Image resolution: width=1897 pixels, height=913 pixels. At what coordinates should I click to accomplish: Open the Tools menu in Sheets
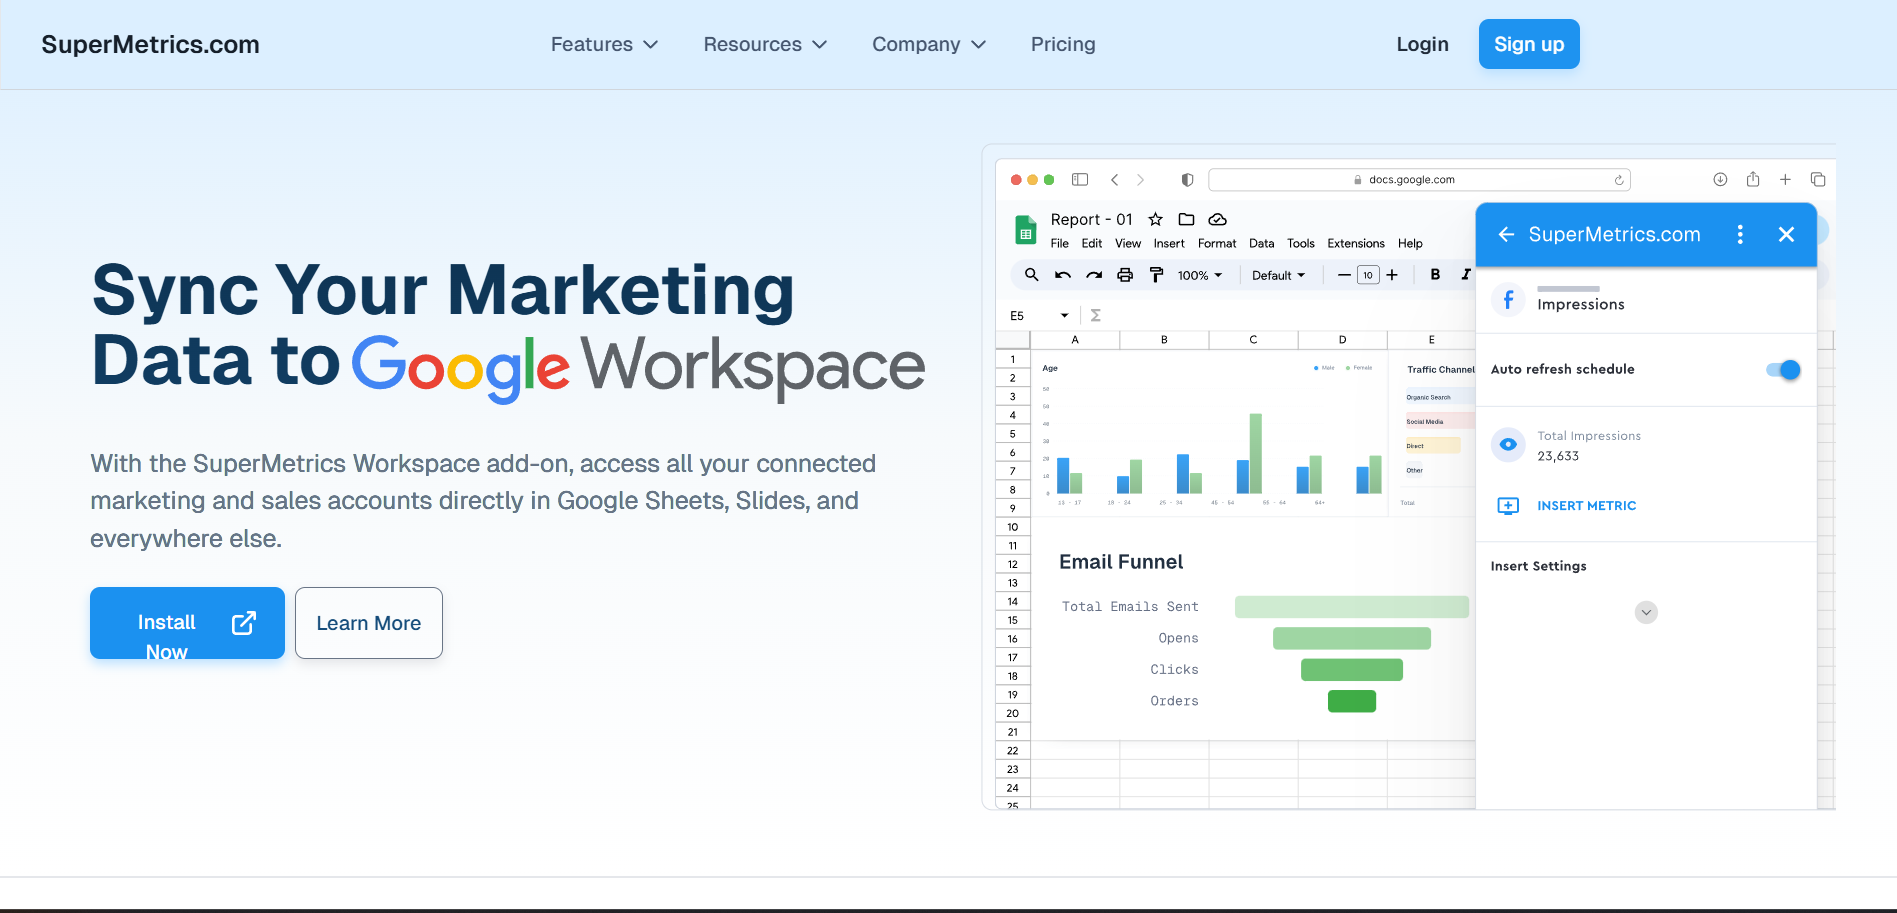1301,243
